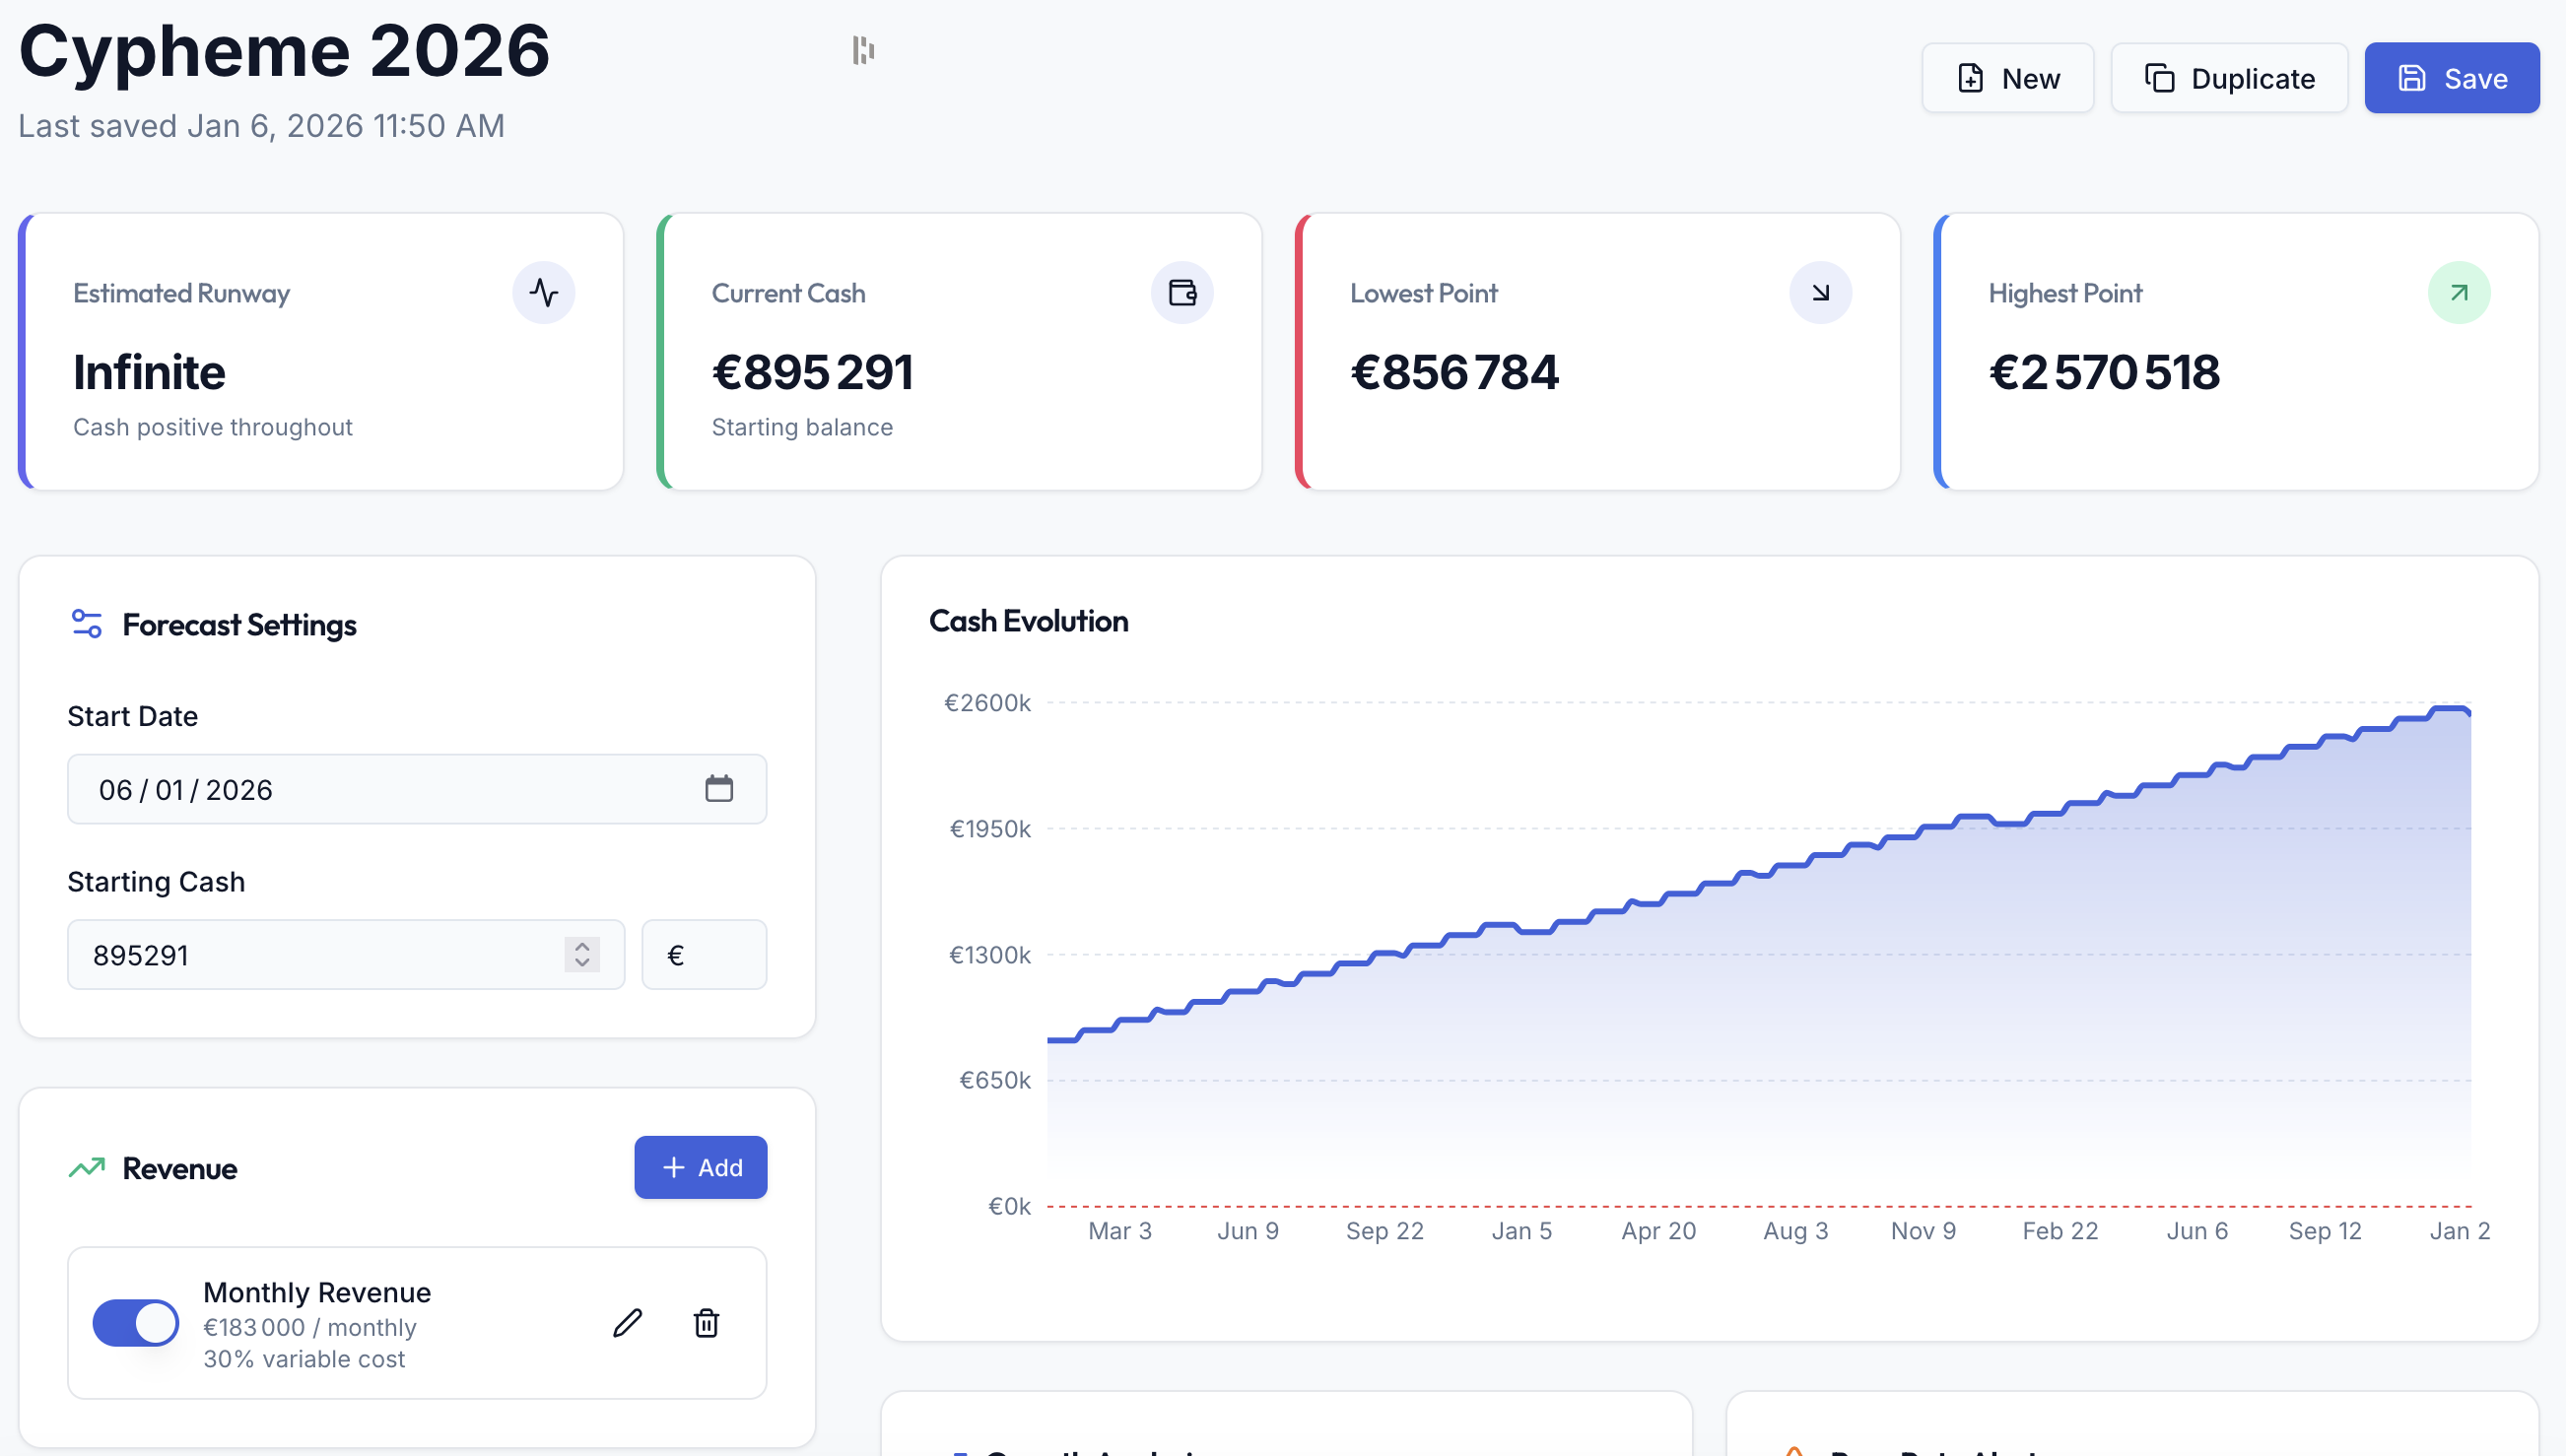Click the € currency selector
The width and height of the screenshot is (2566, 1456).
point(704,954)
